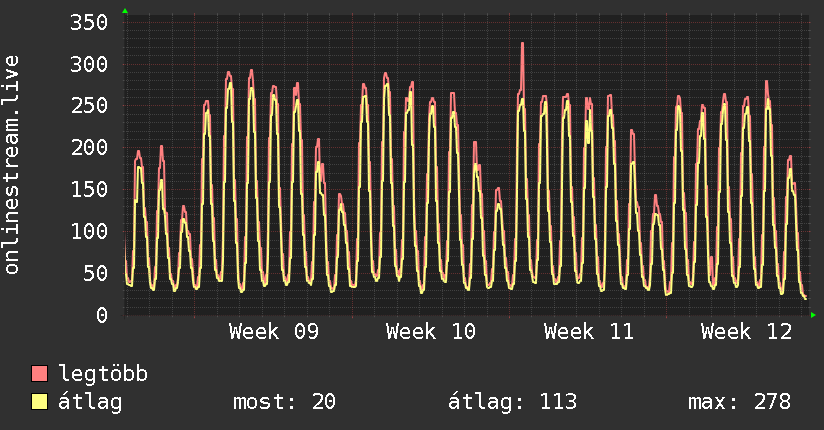
Task: Click the 250 y-axis label
Action: (x=89, y=106)
